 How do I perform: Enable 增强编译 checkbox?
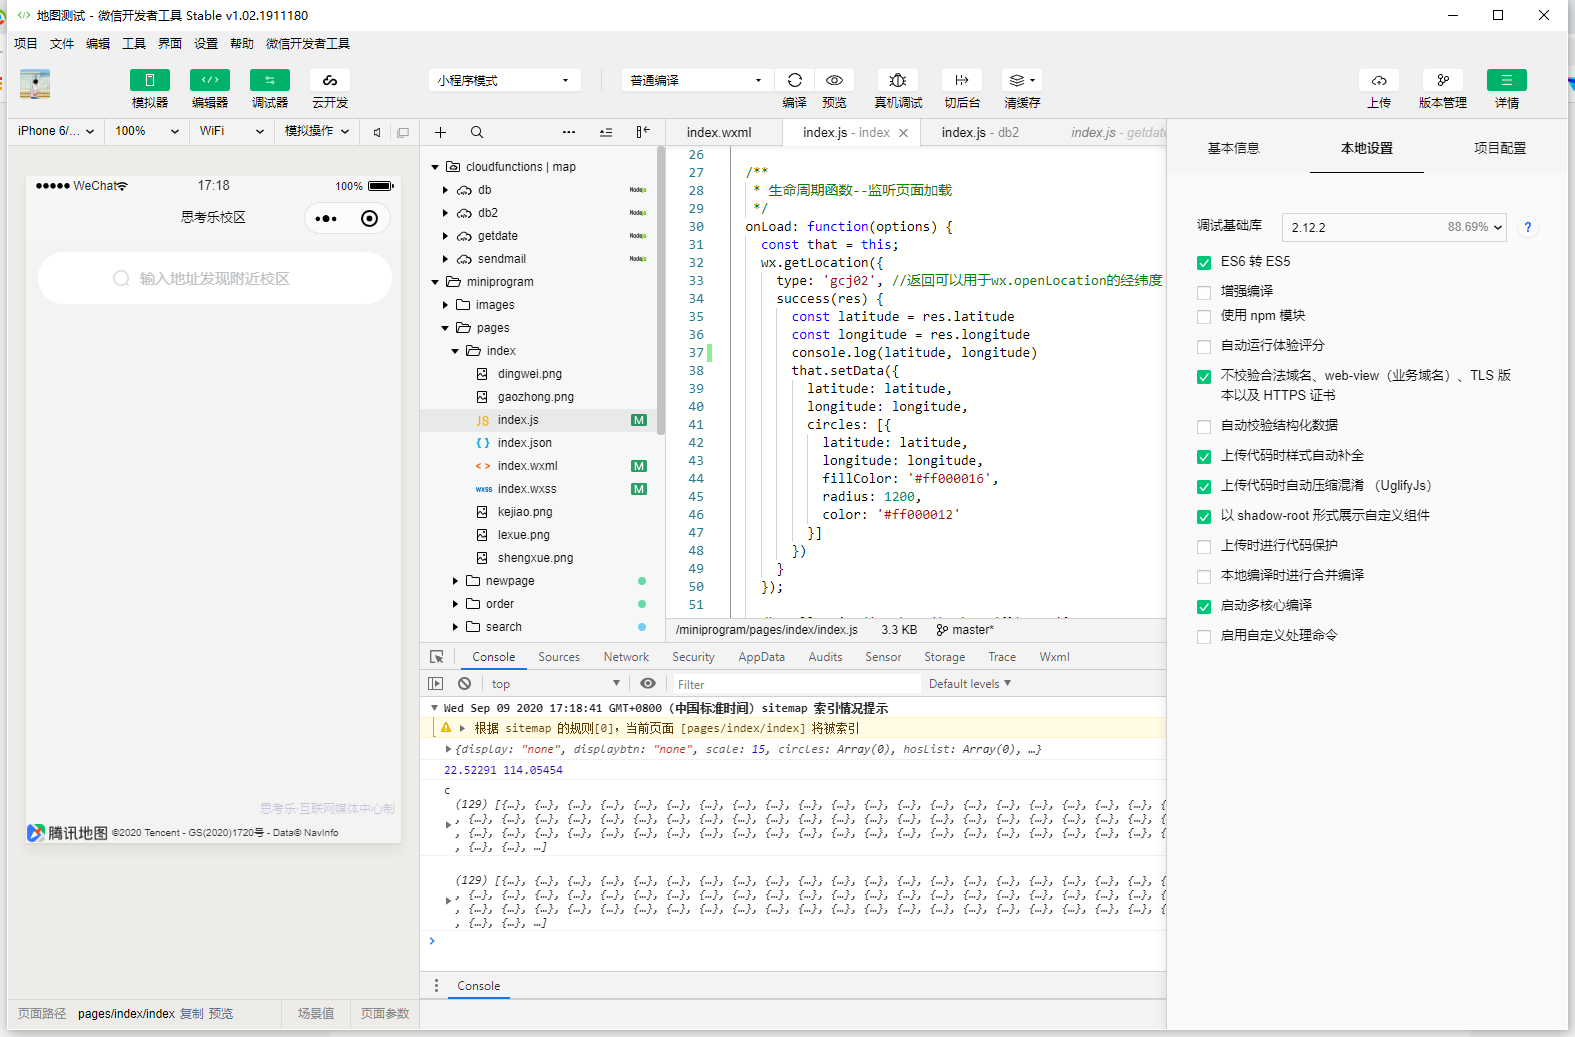click(x=1204, y=292)
